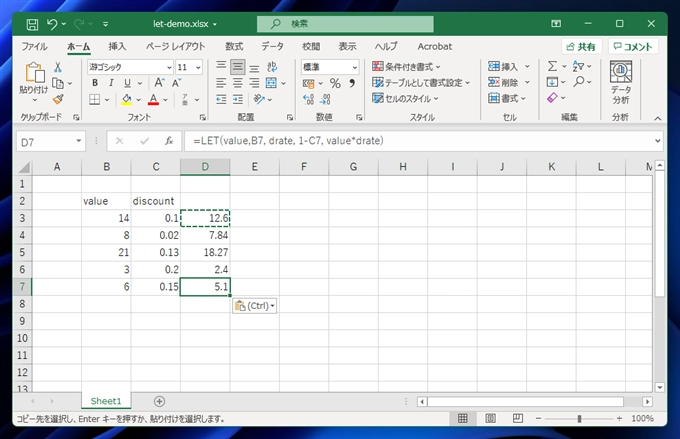Click Increase Decimal icon
This screenshot has width=680, height=439.
[308, 99]
